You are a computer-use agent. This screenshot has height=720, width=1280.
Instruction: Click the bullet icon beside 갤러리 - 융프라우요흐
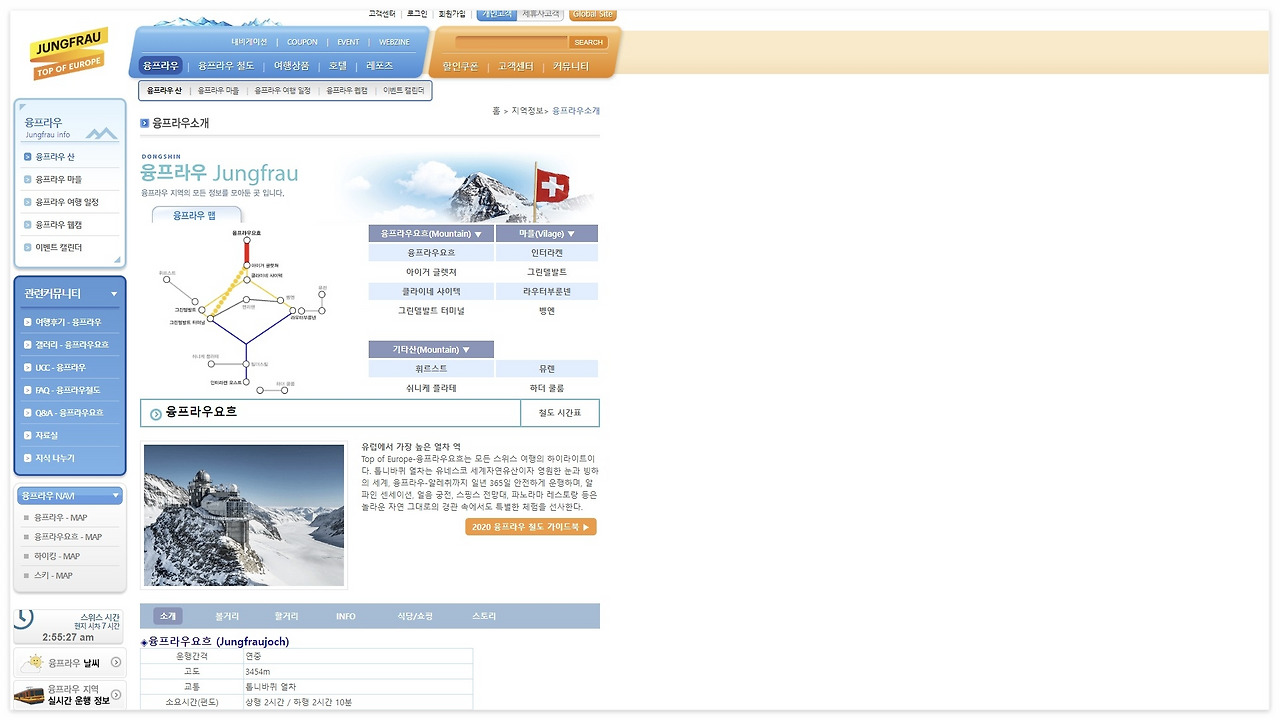point(27,345)
